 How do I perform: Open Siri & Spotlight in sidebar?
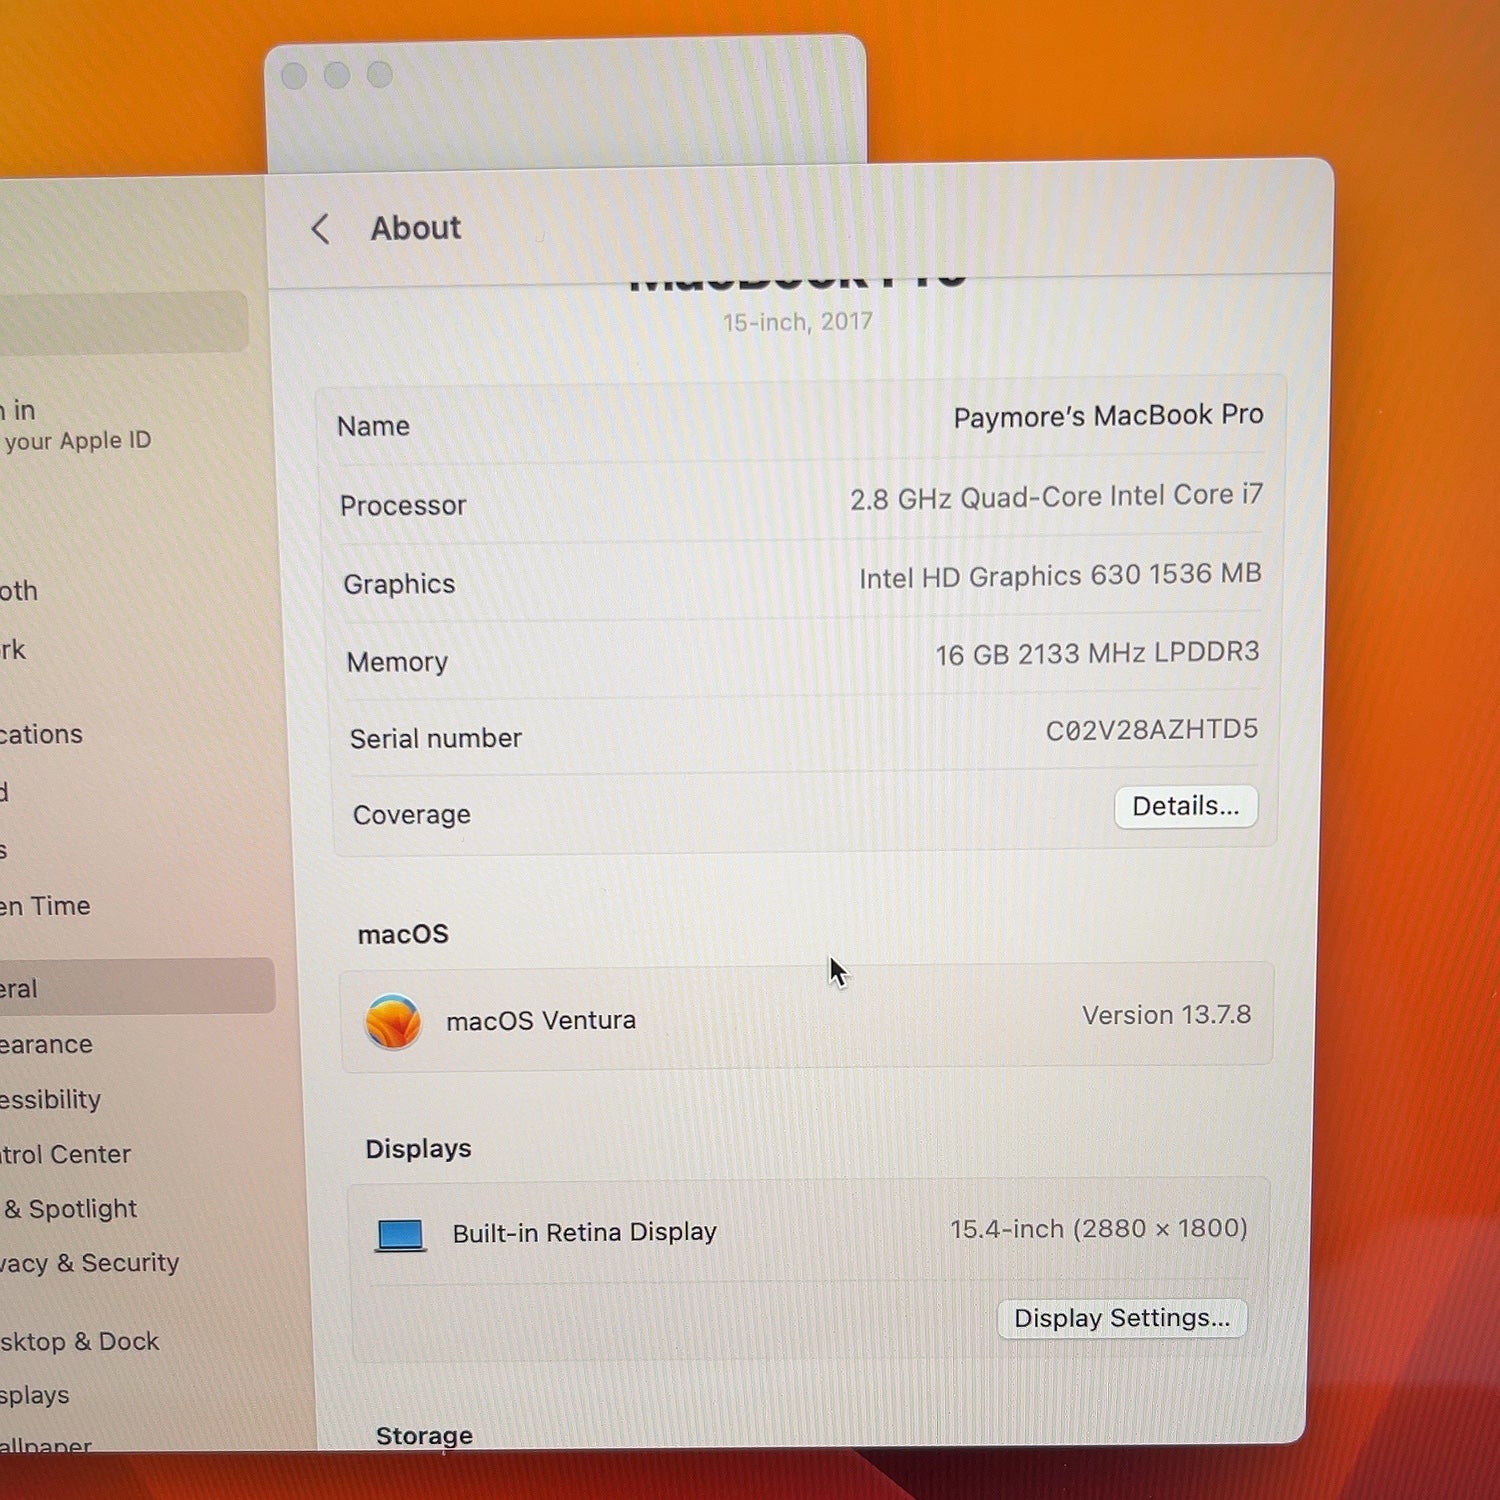click(x=69, y=1209)
